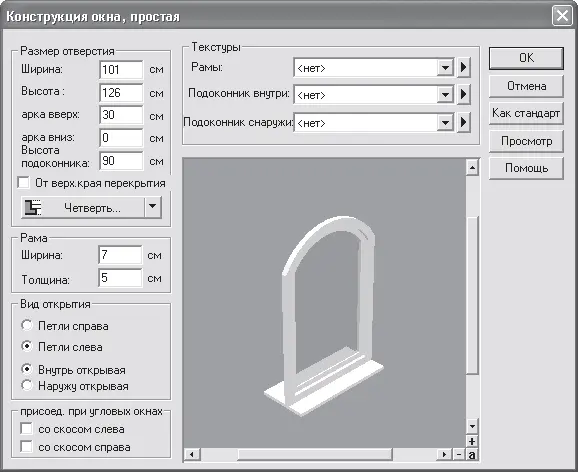Image resolution: width=578 pixels, height=472 pixels.
Task: Check the со скосом слева option
Action: pos(26,428)
